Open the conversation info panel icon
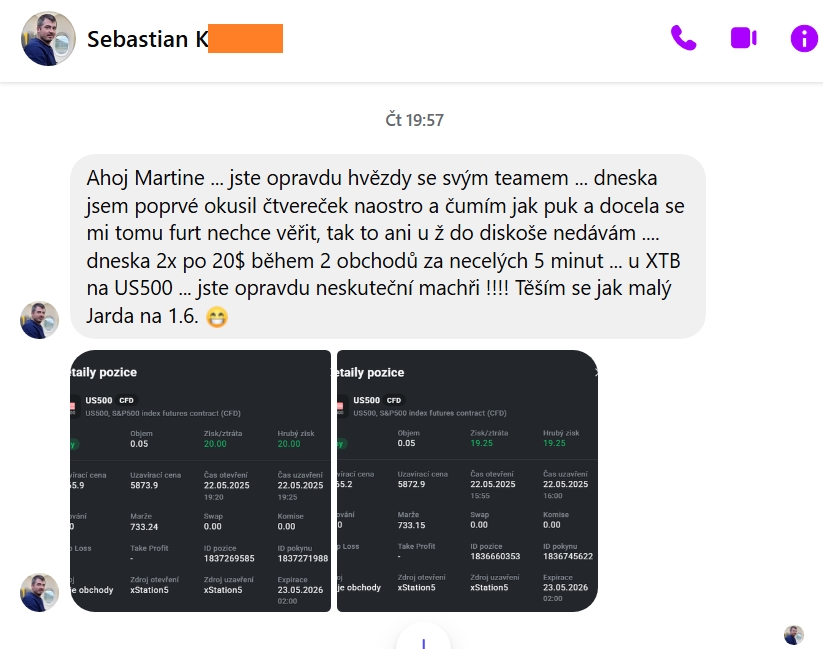 [x=804, y=39]
